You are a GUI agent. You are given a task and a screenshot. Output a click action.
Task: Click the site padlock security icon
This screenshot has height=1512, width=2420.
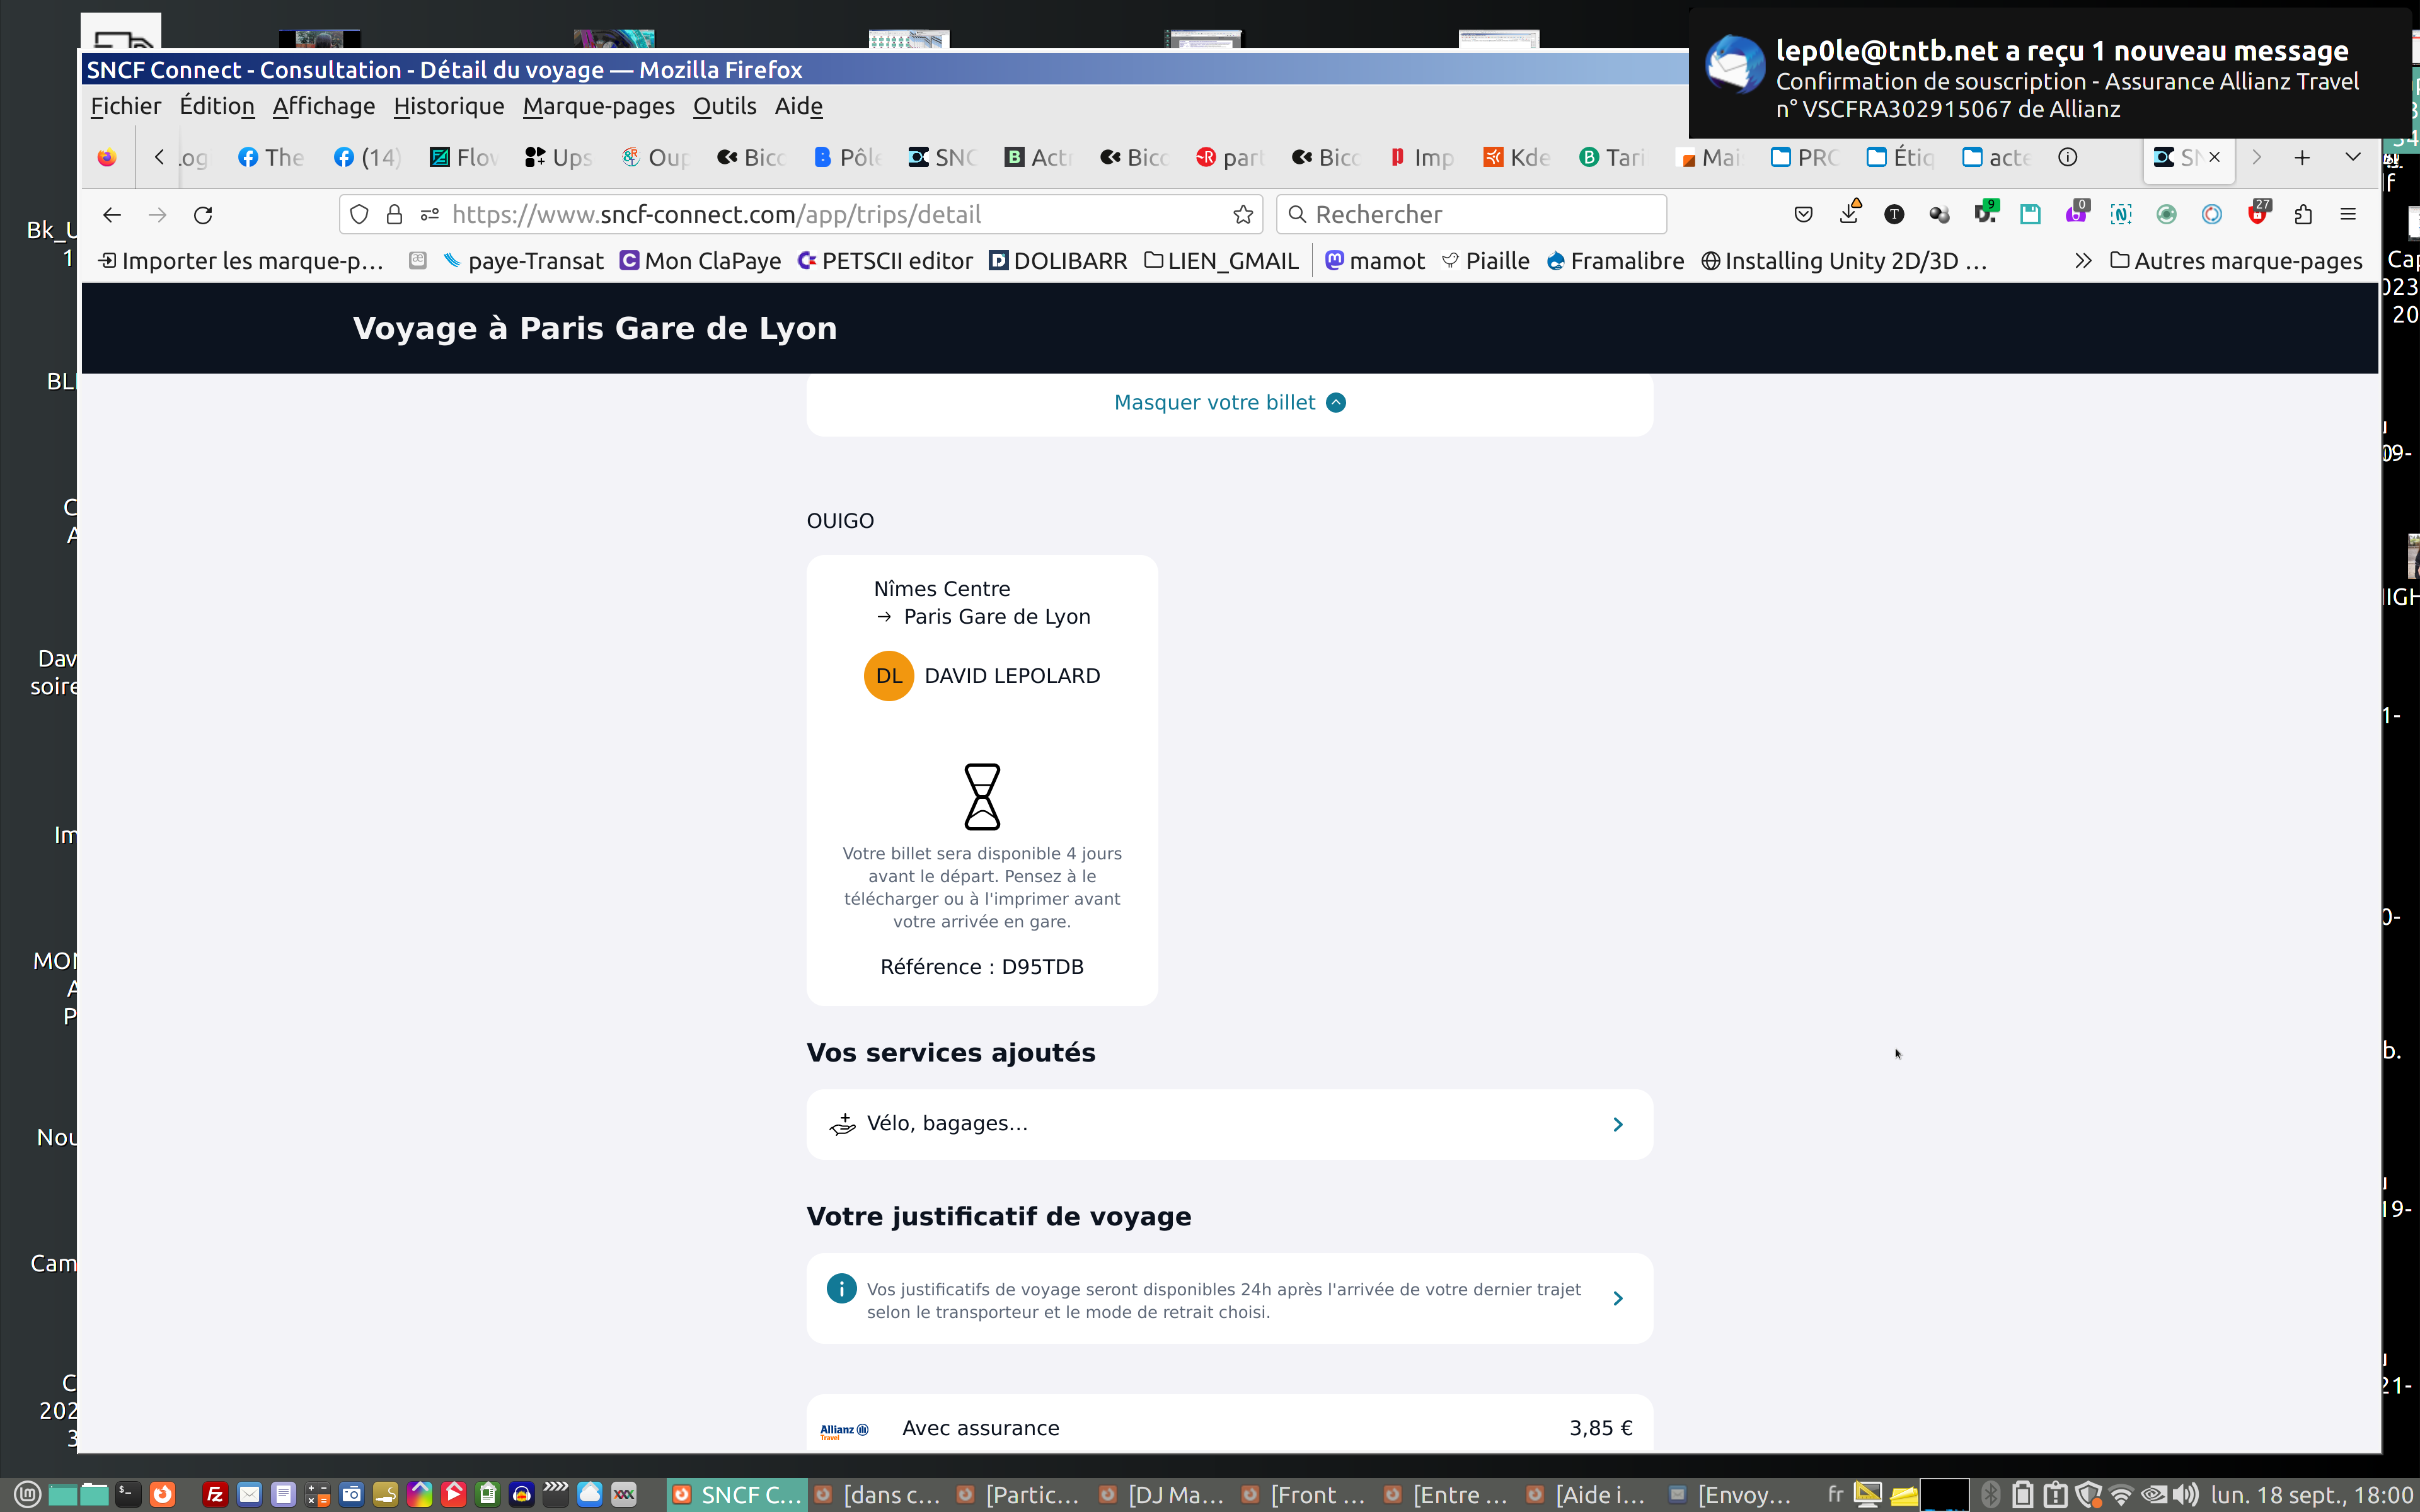(x=395, y=215)
